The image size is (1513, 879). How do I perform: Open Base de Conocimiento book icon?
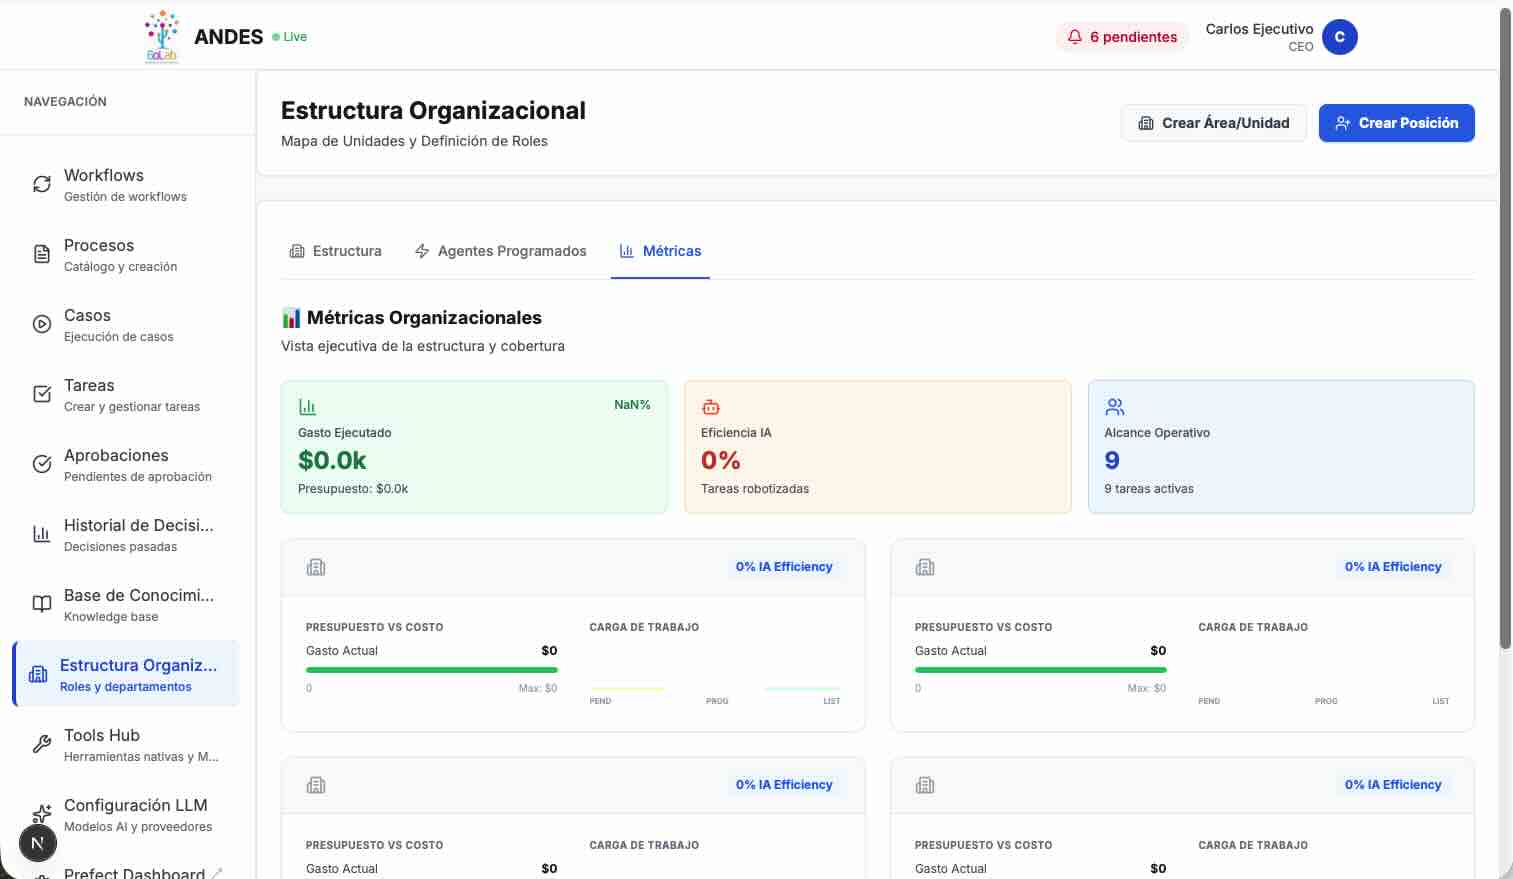[x=41, y=603]
